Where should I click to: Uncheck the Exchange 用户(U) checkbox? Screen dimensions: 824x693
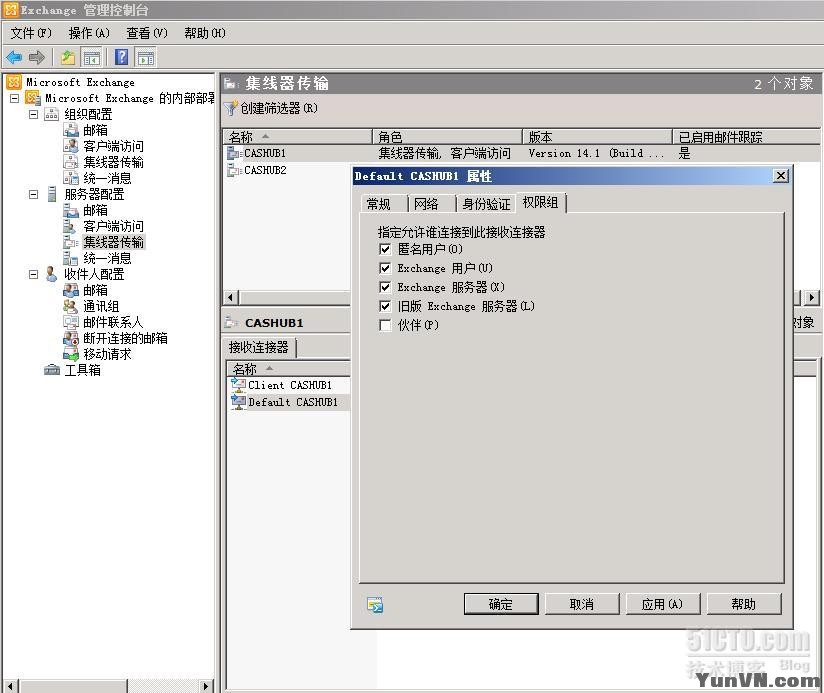(x=385, y=268)
